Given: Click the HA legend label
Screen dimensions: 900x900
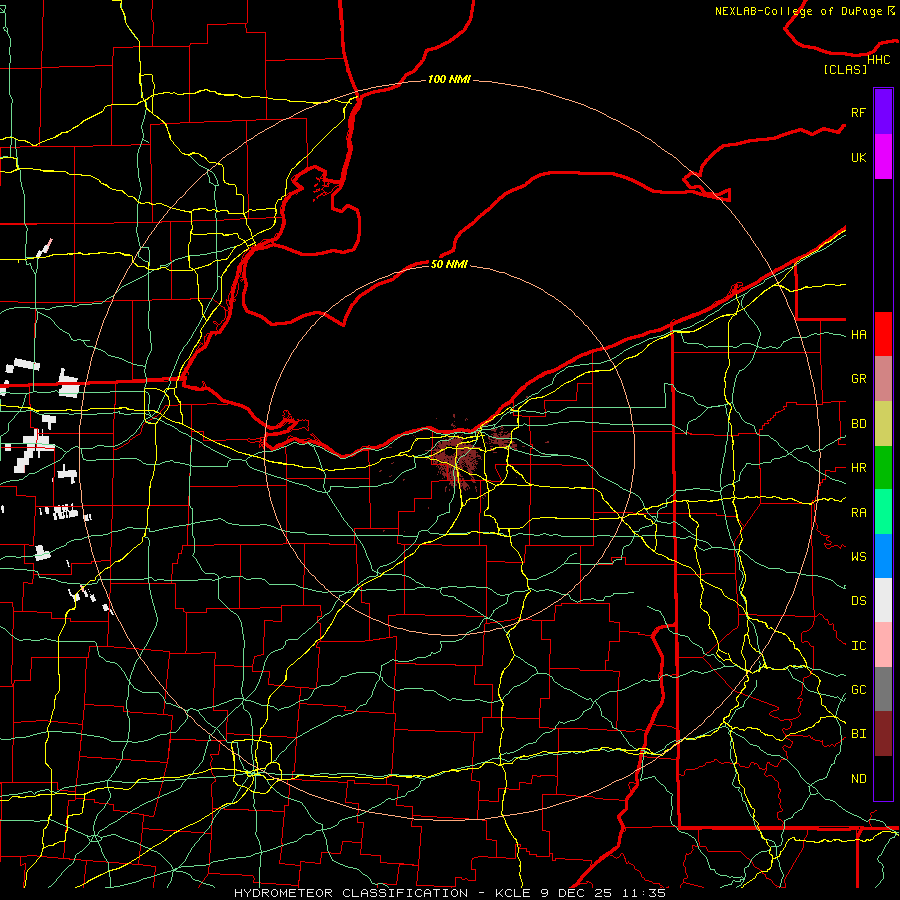Looking at the screenshot, I should tap(859, 335).
